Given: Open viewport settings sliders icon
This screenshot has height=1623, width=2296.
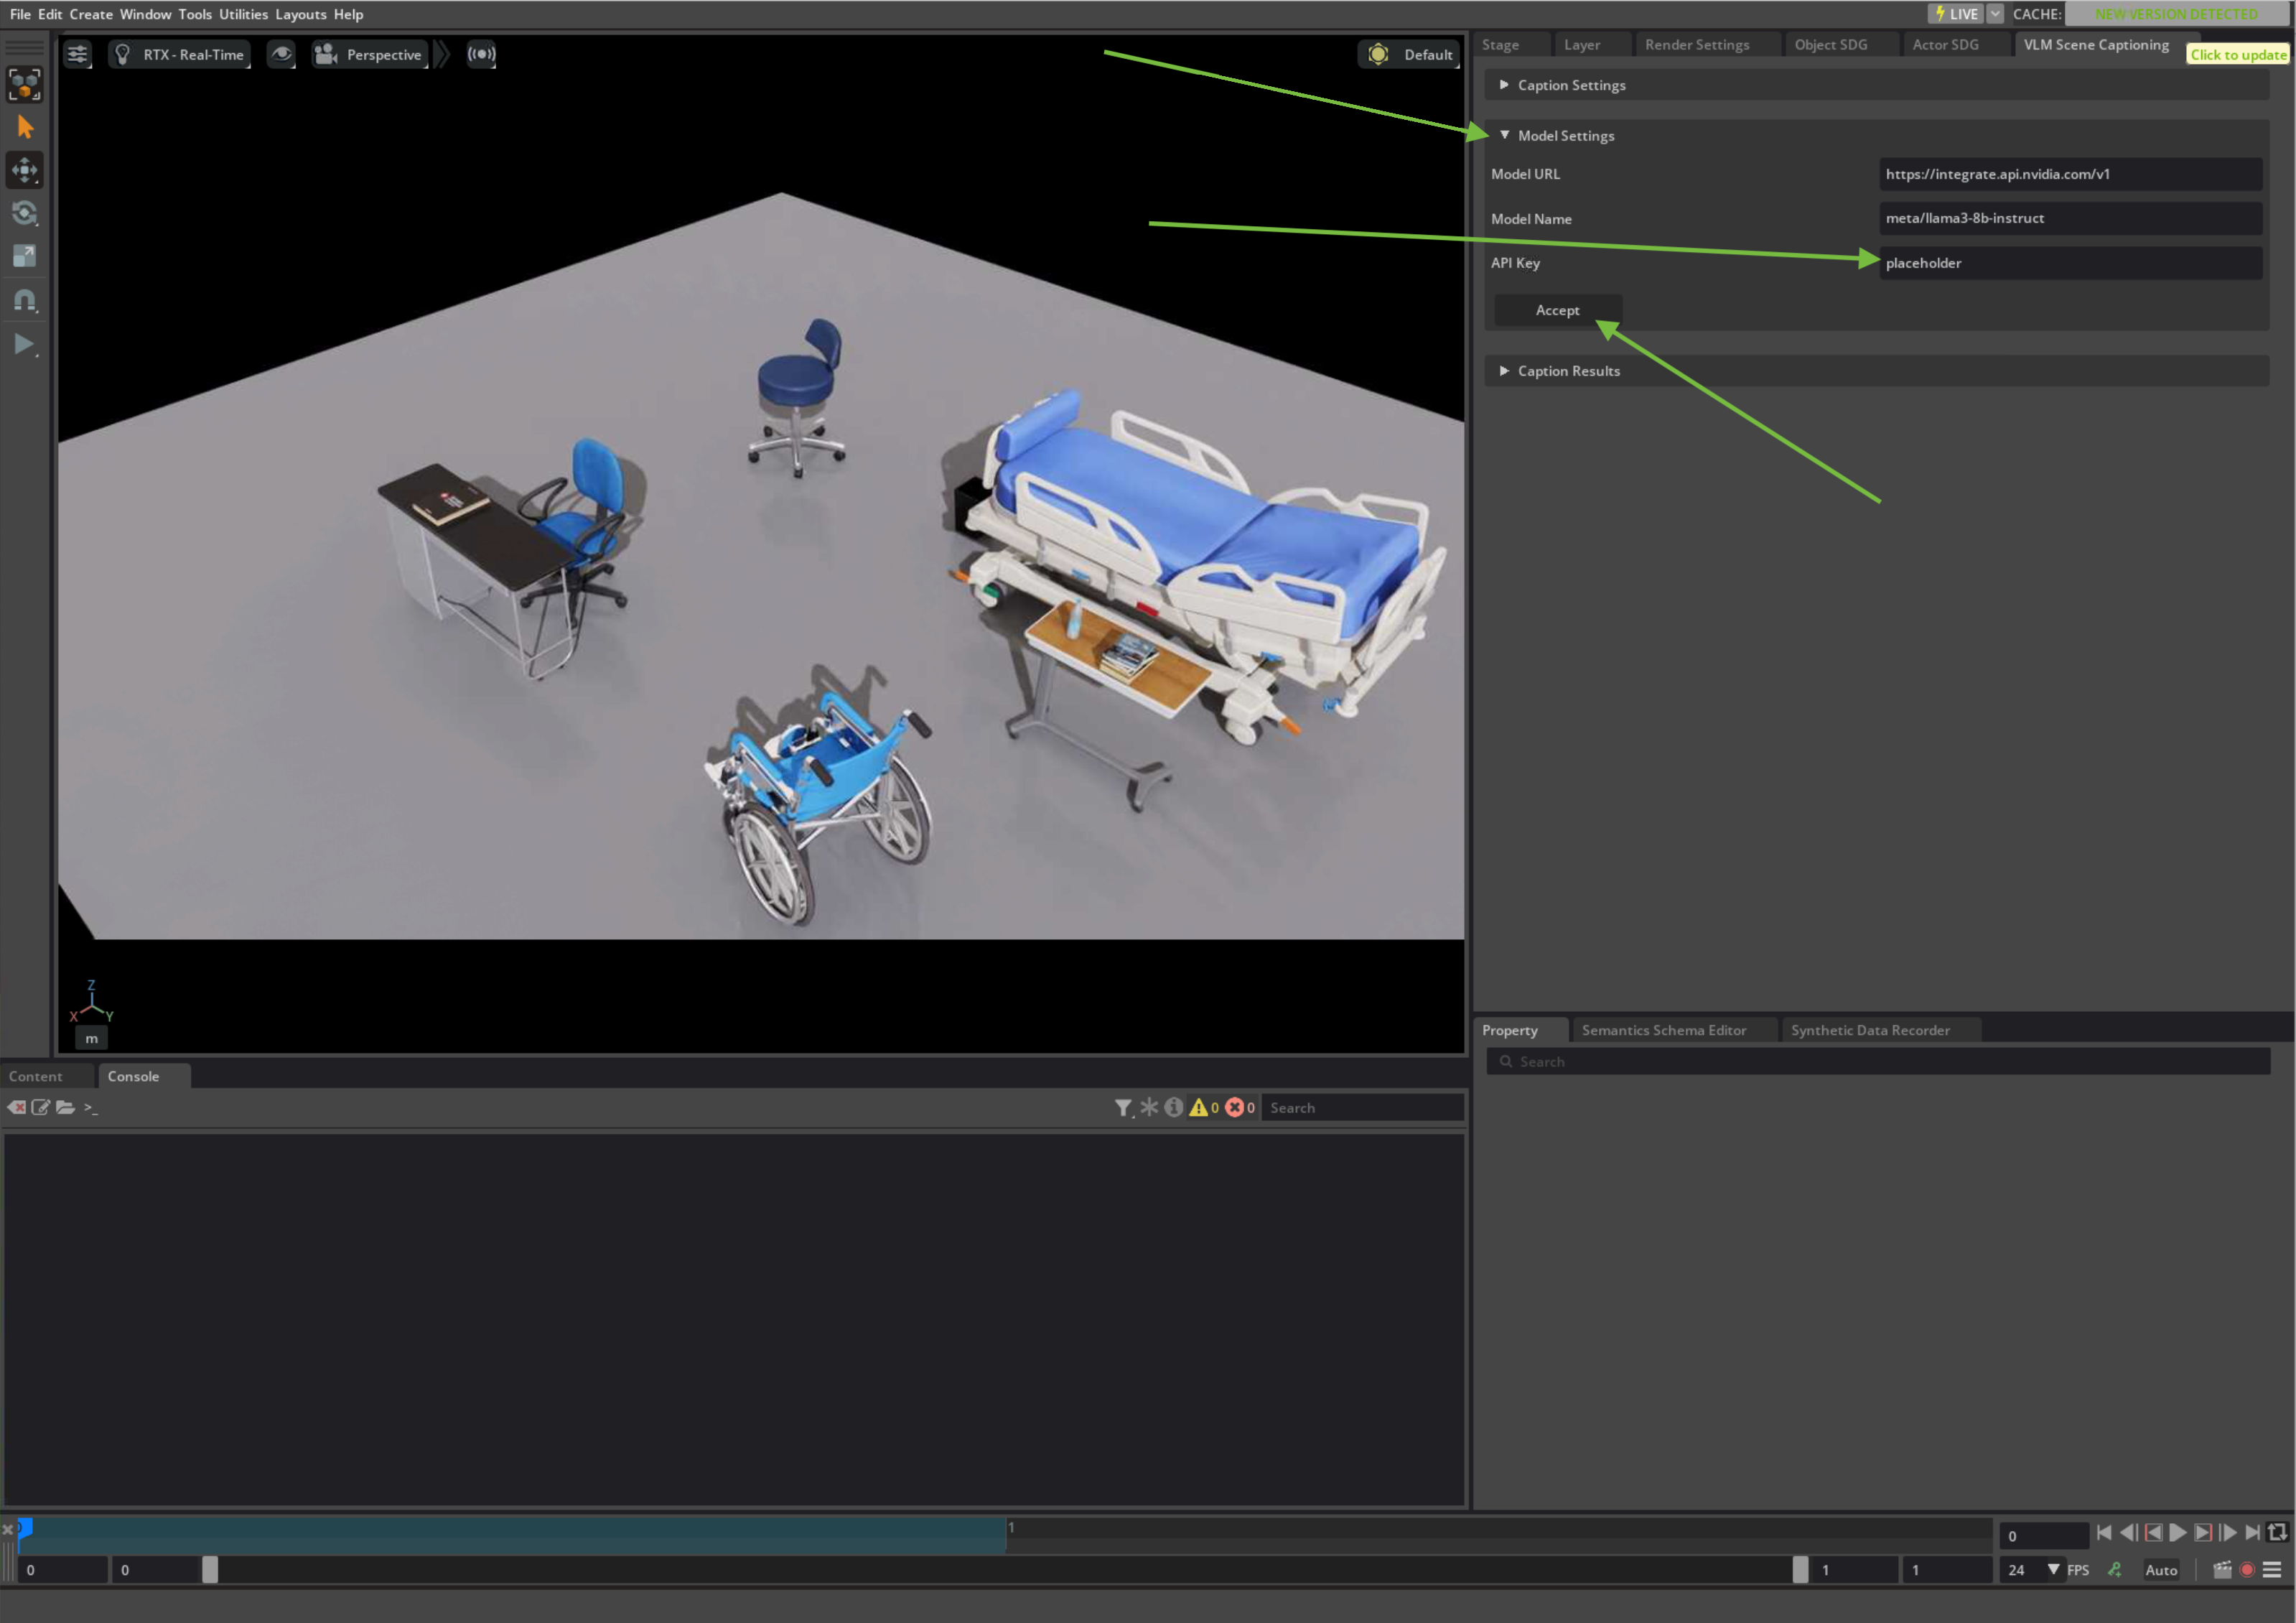Looking at the screenshot, I should click(77, 54).
